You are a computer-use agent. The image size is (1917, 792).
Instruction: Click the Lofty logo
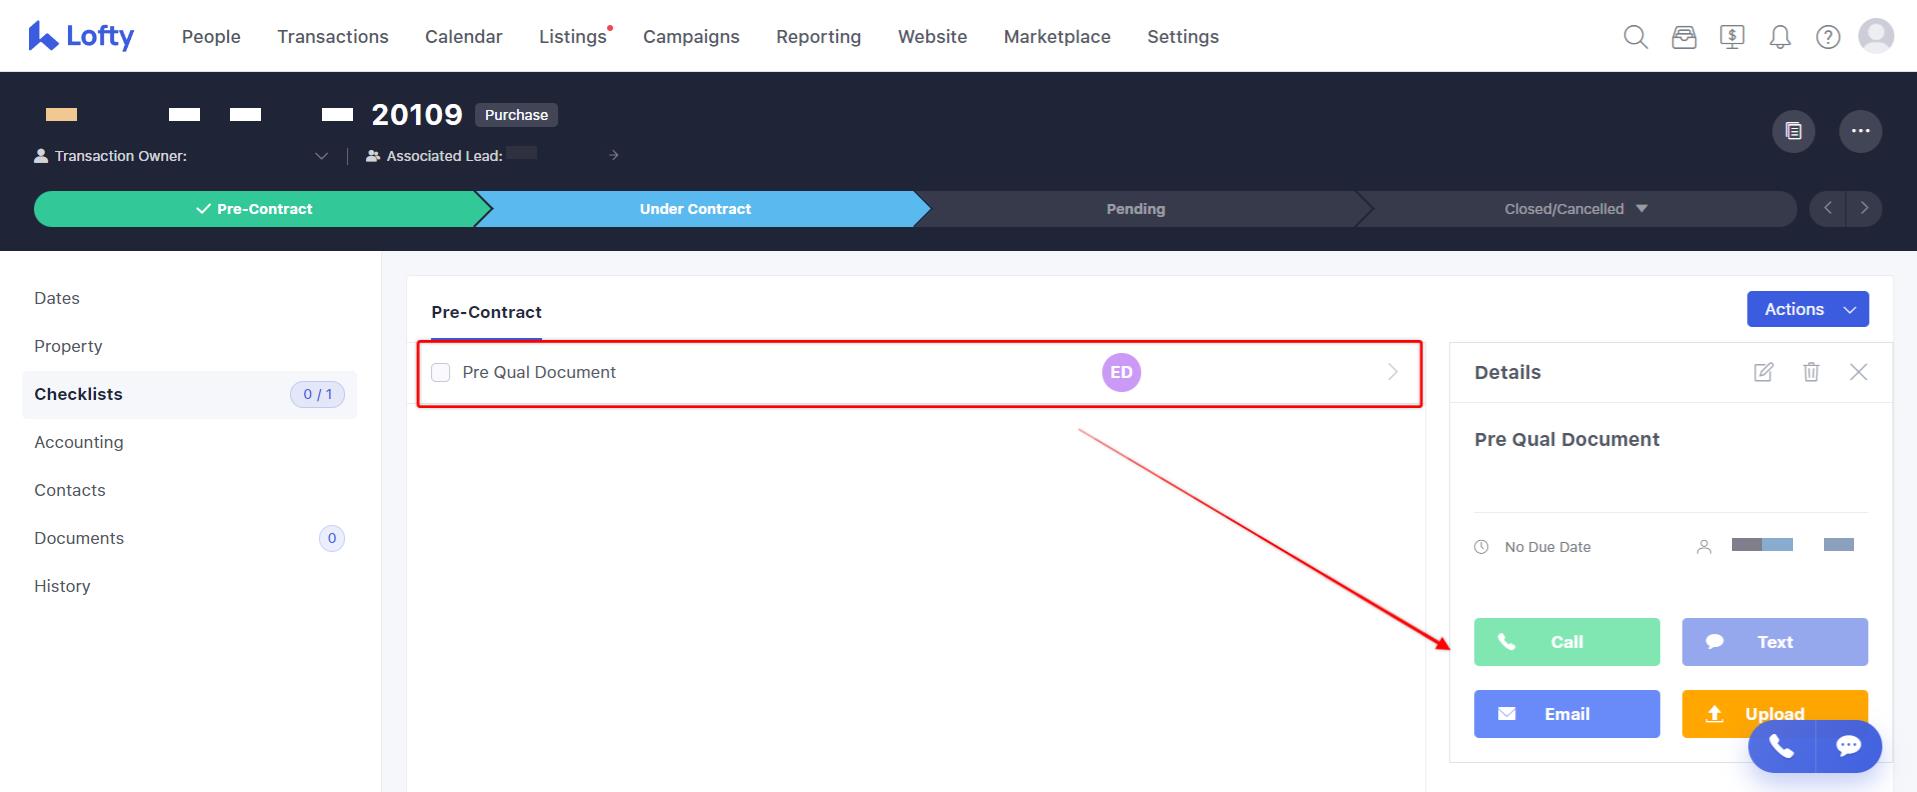click(81, 36)
